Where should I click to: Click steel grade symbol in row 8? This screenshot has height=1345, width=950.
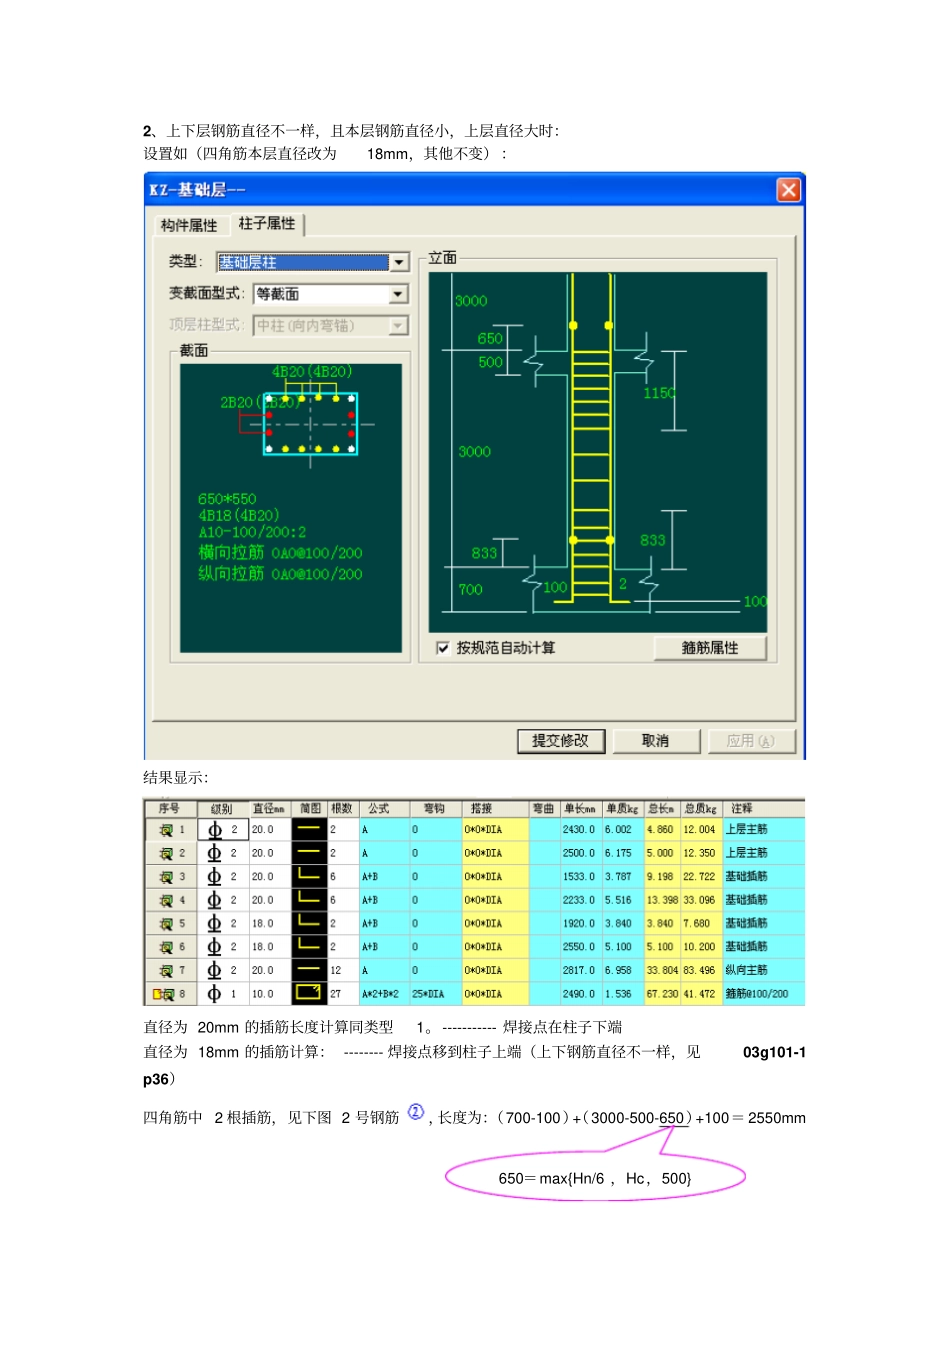tap(214, 994)
